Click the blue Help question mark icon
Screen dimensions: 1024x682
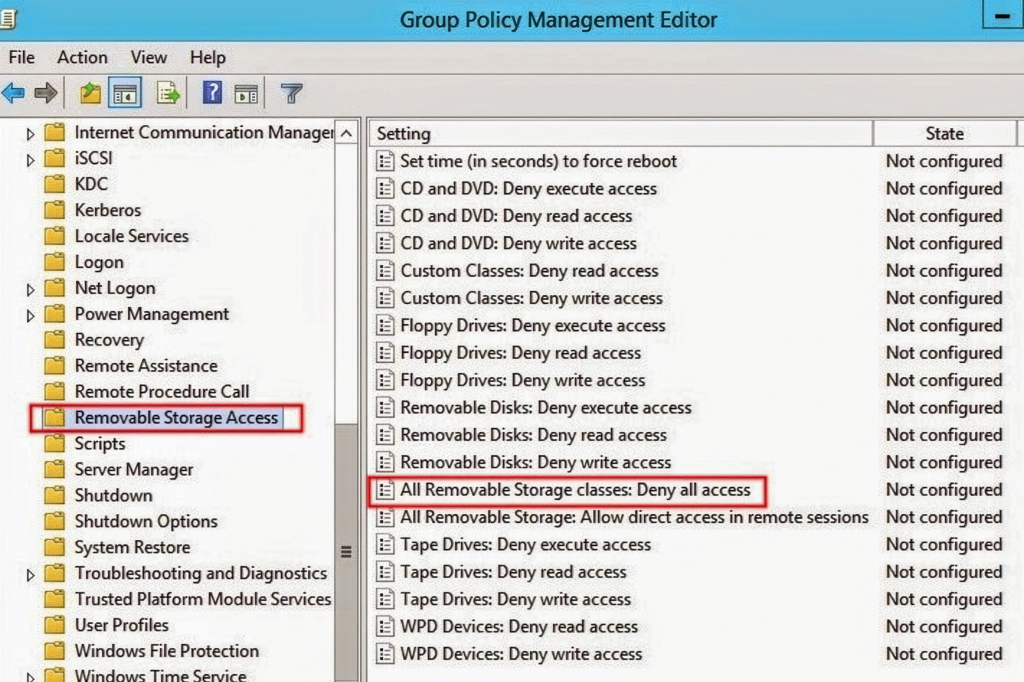(x=212, y=94)
